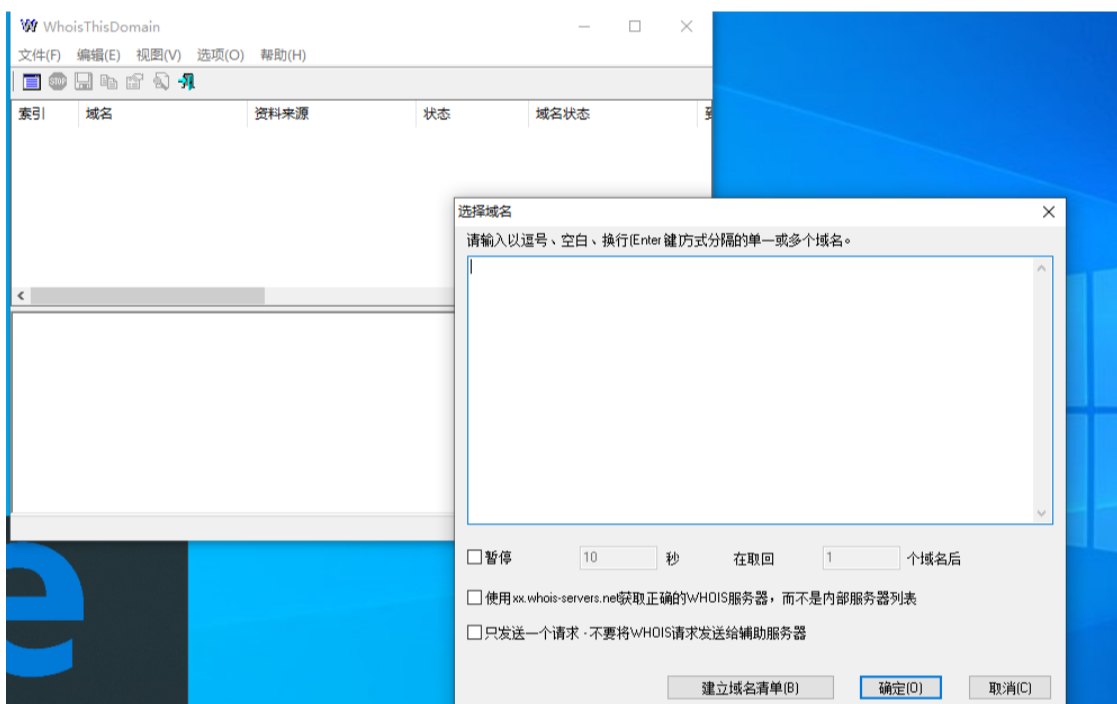Image resolution: width=1117 pixels, height=704 pixels.
Task: Click the domain count field showing 1
Action: (861, 558)
